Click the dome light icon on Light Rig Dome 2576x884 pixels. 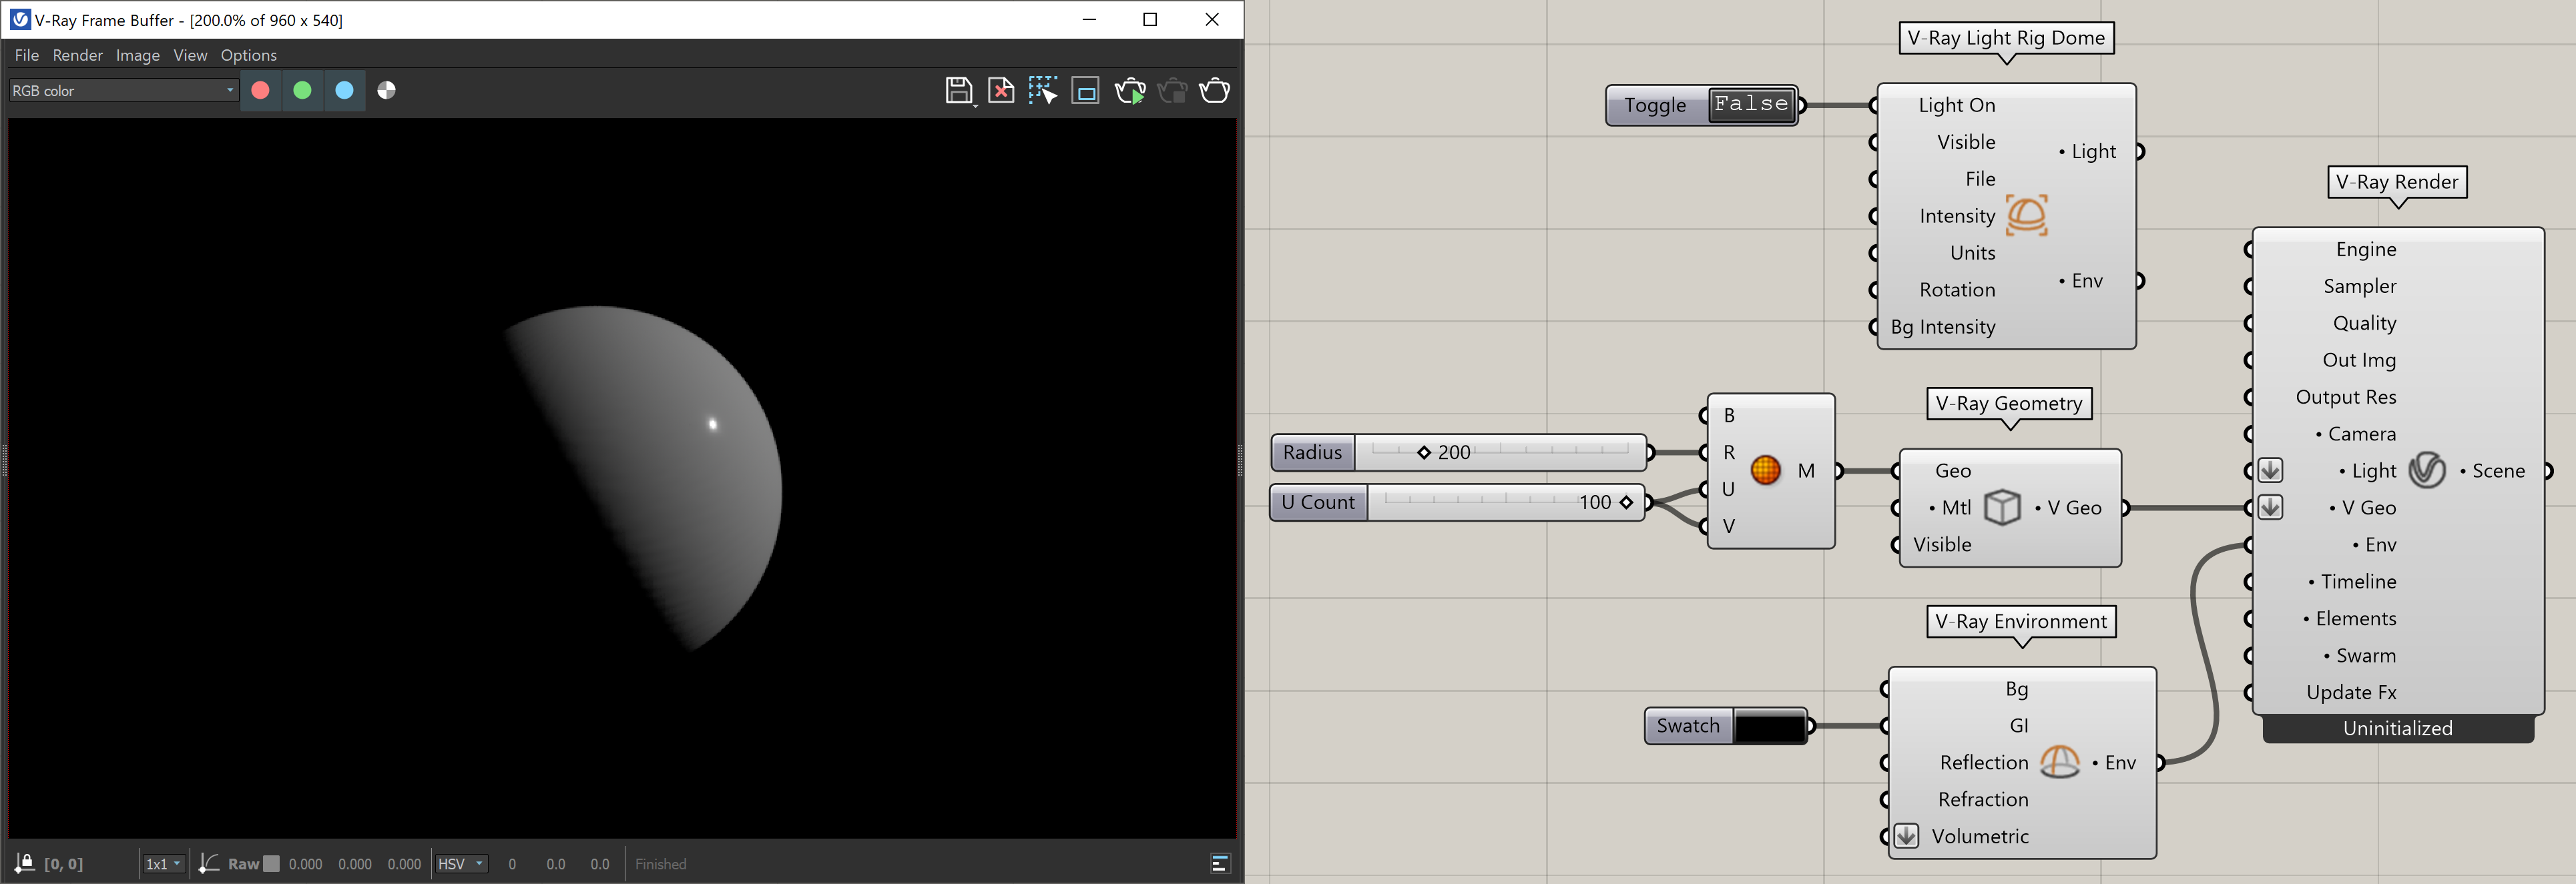[x=2027, y=215]
